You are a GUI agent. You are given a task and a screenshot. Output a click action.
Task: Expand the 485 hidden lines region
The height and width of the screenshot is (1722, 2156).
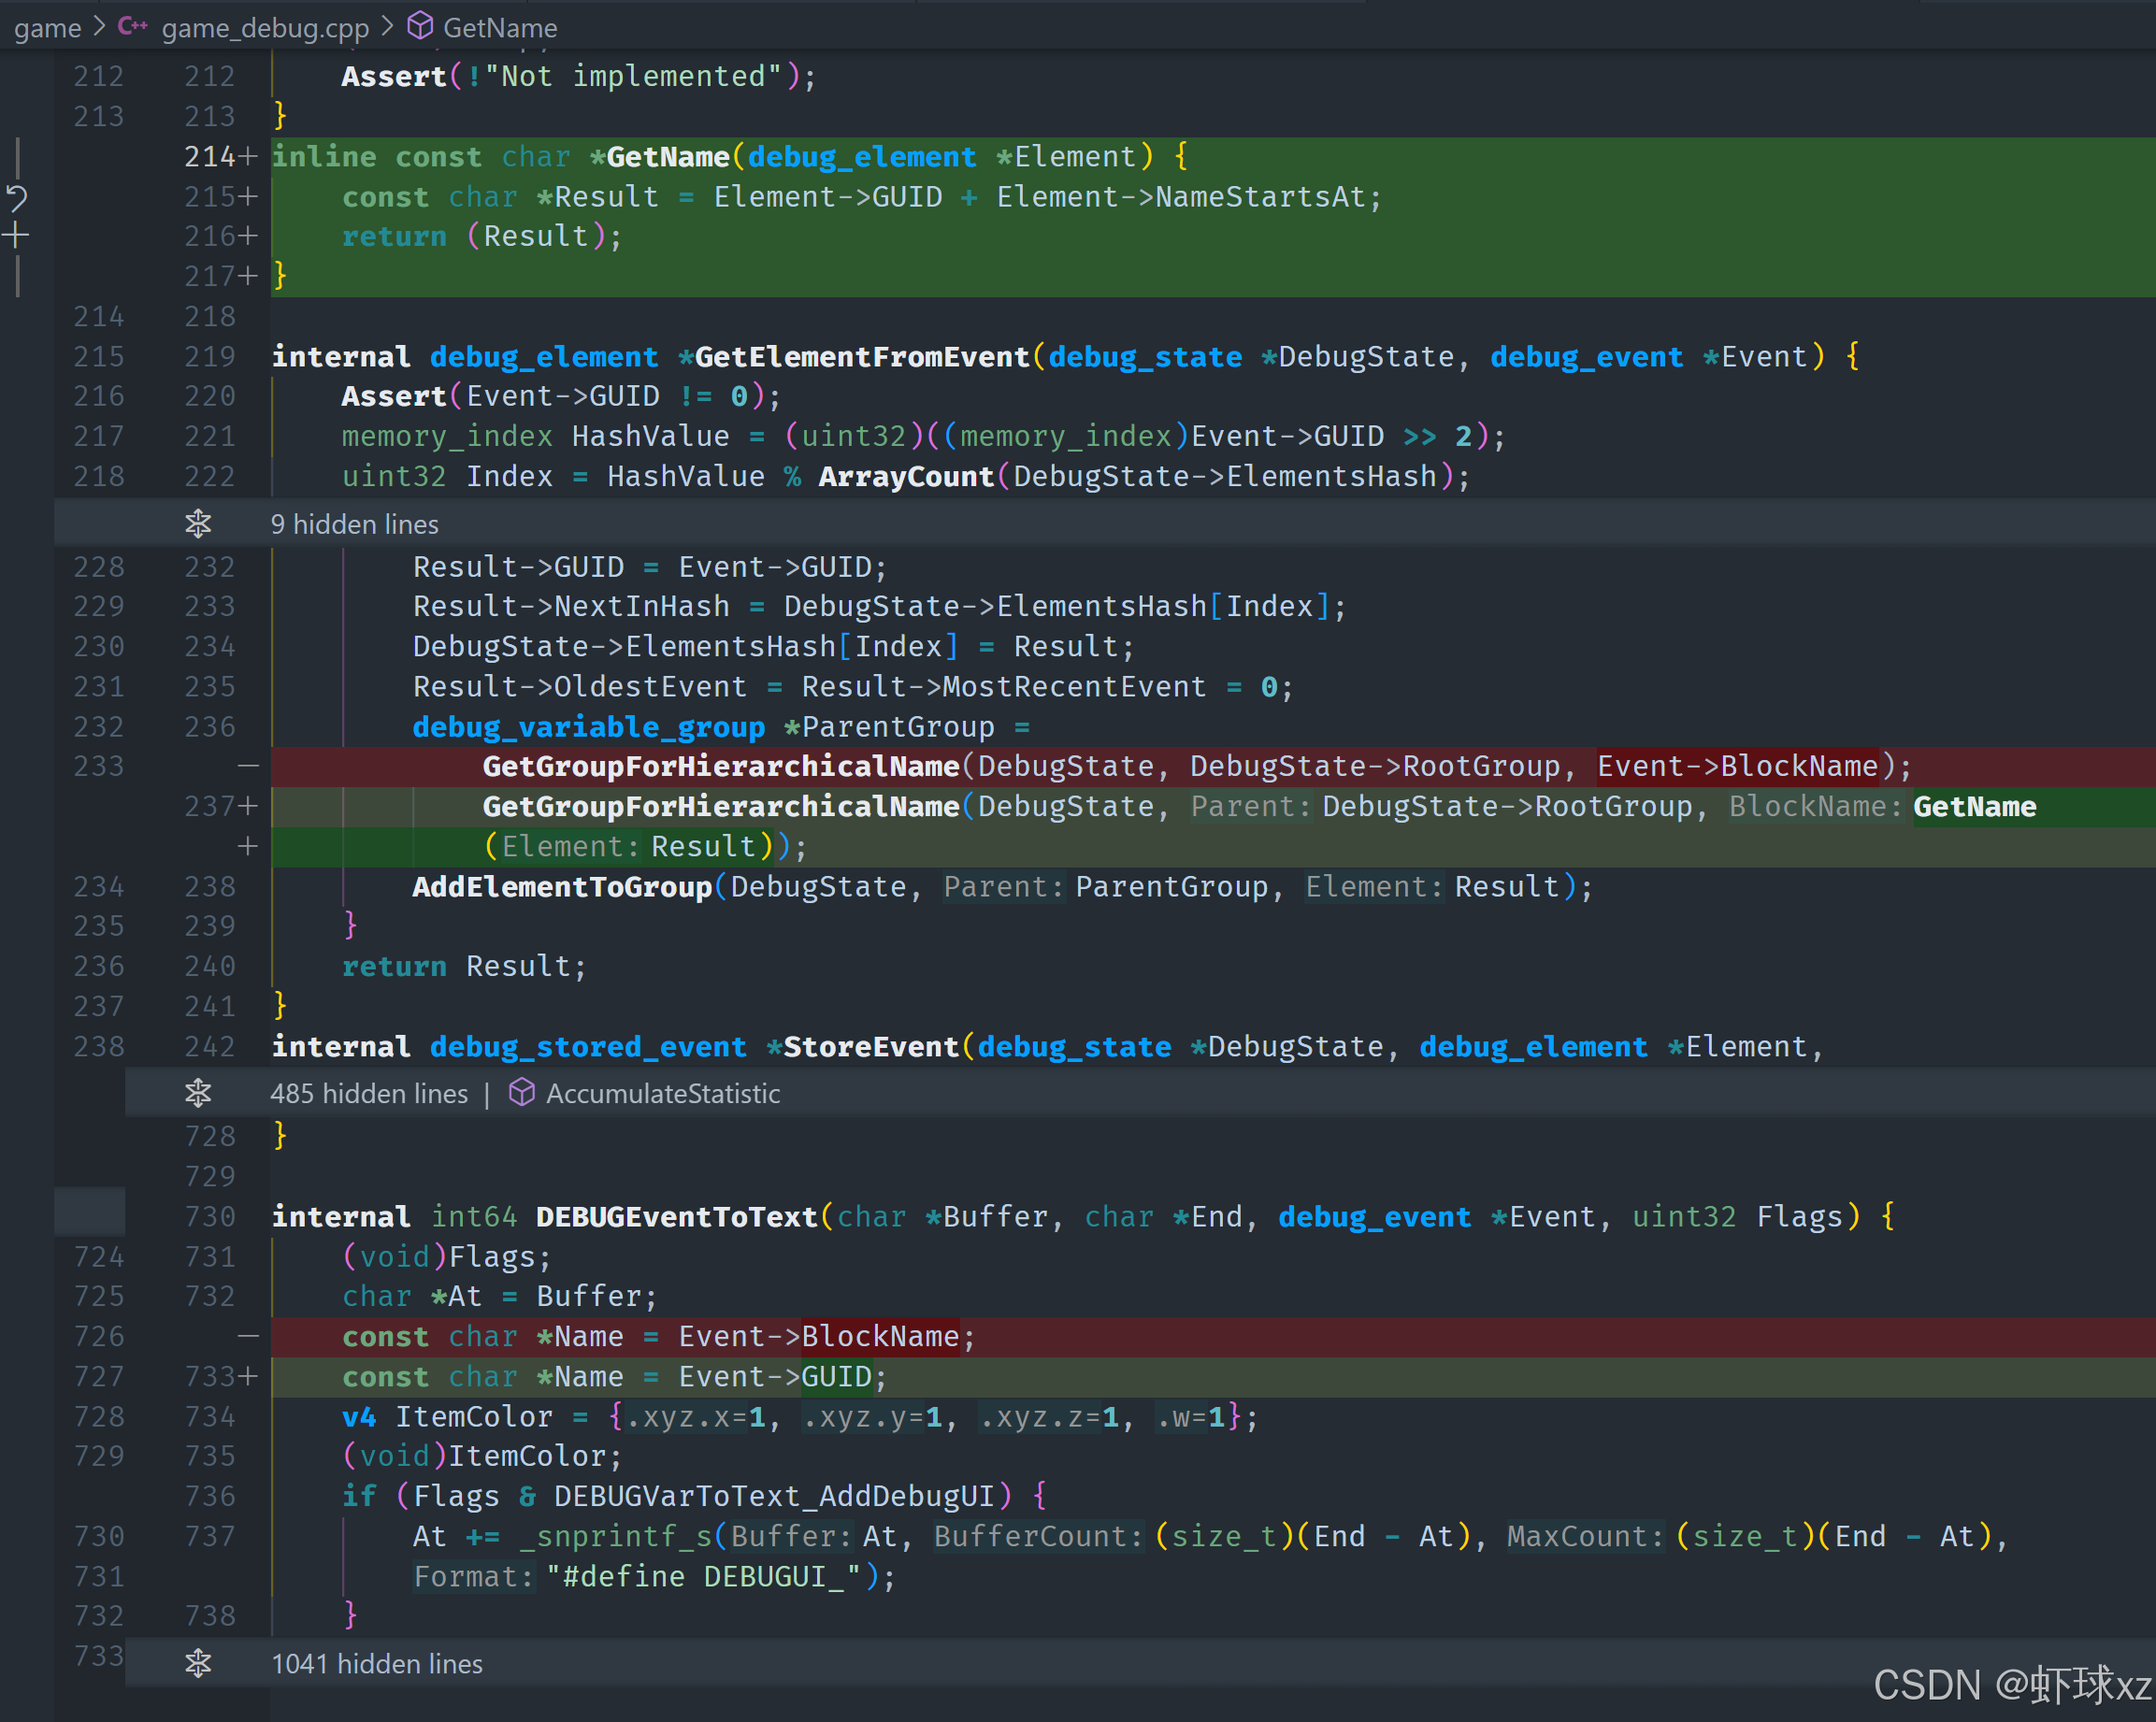coord(368,1093)
